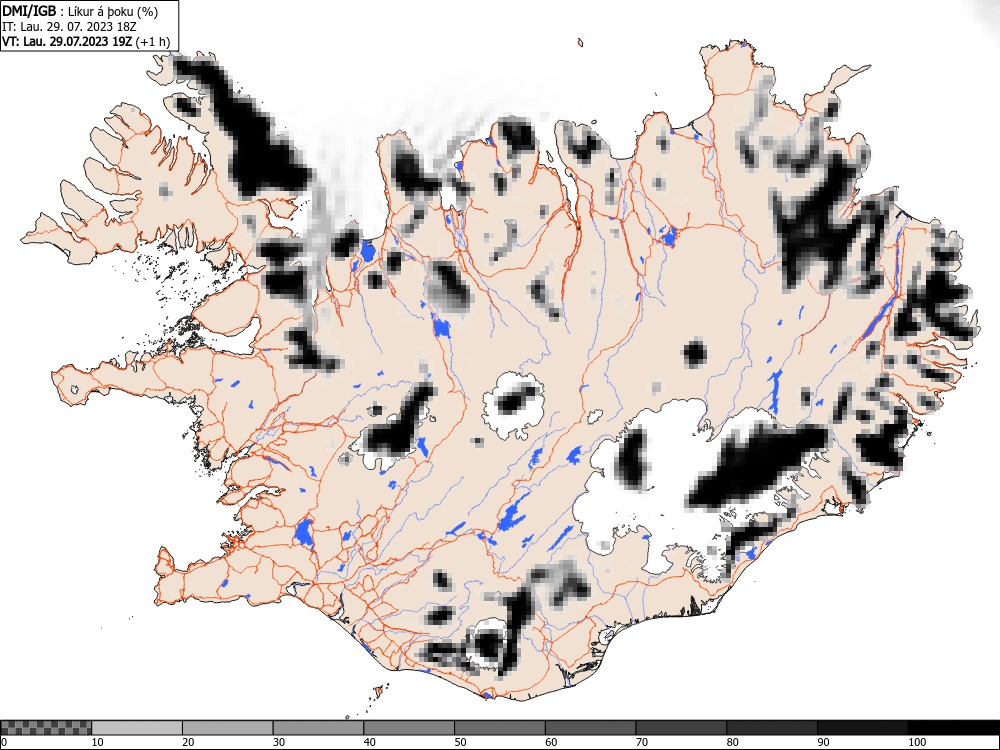Click the '30' scale label
1000x750 pixels.
[x=279, y=742]
